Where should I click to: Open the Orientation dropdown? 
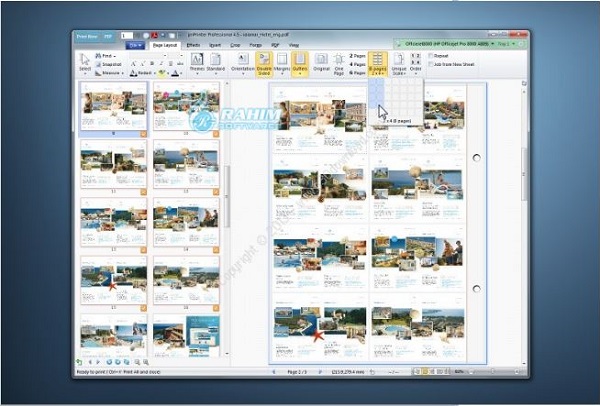pyautogui.click(x=242, y=62)
